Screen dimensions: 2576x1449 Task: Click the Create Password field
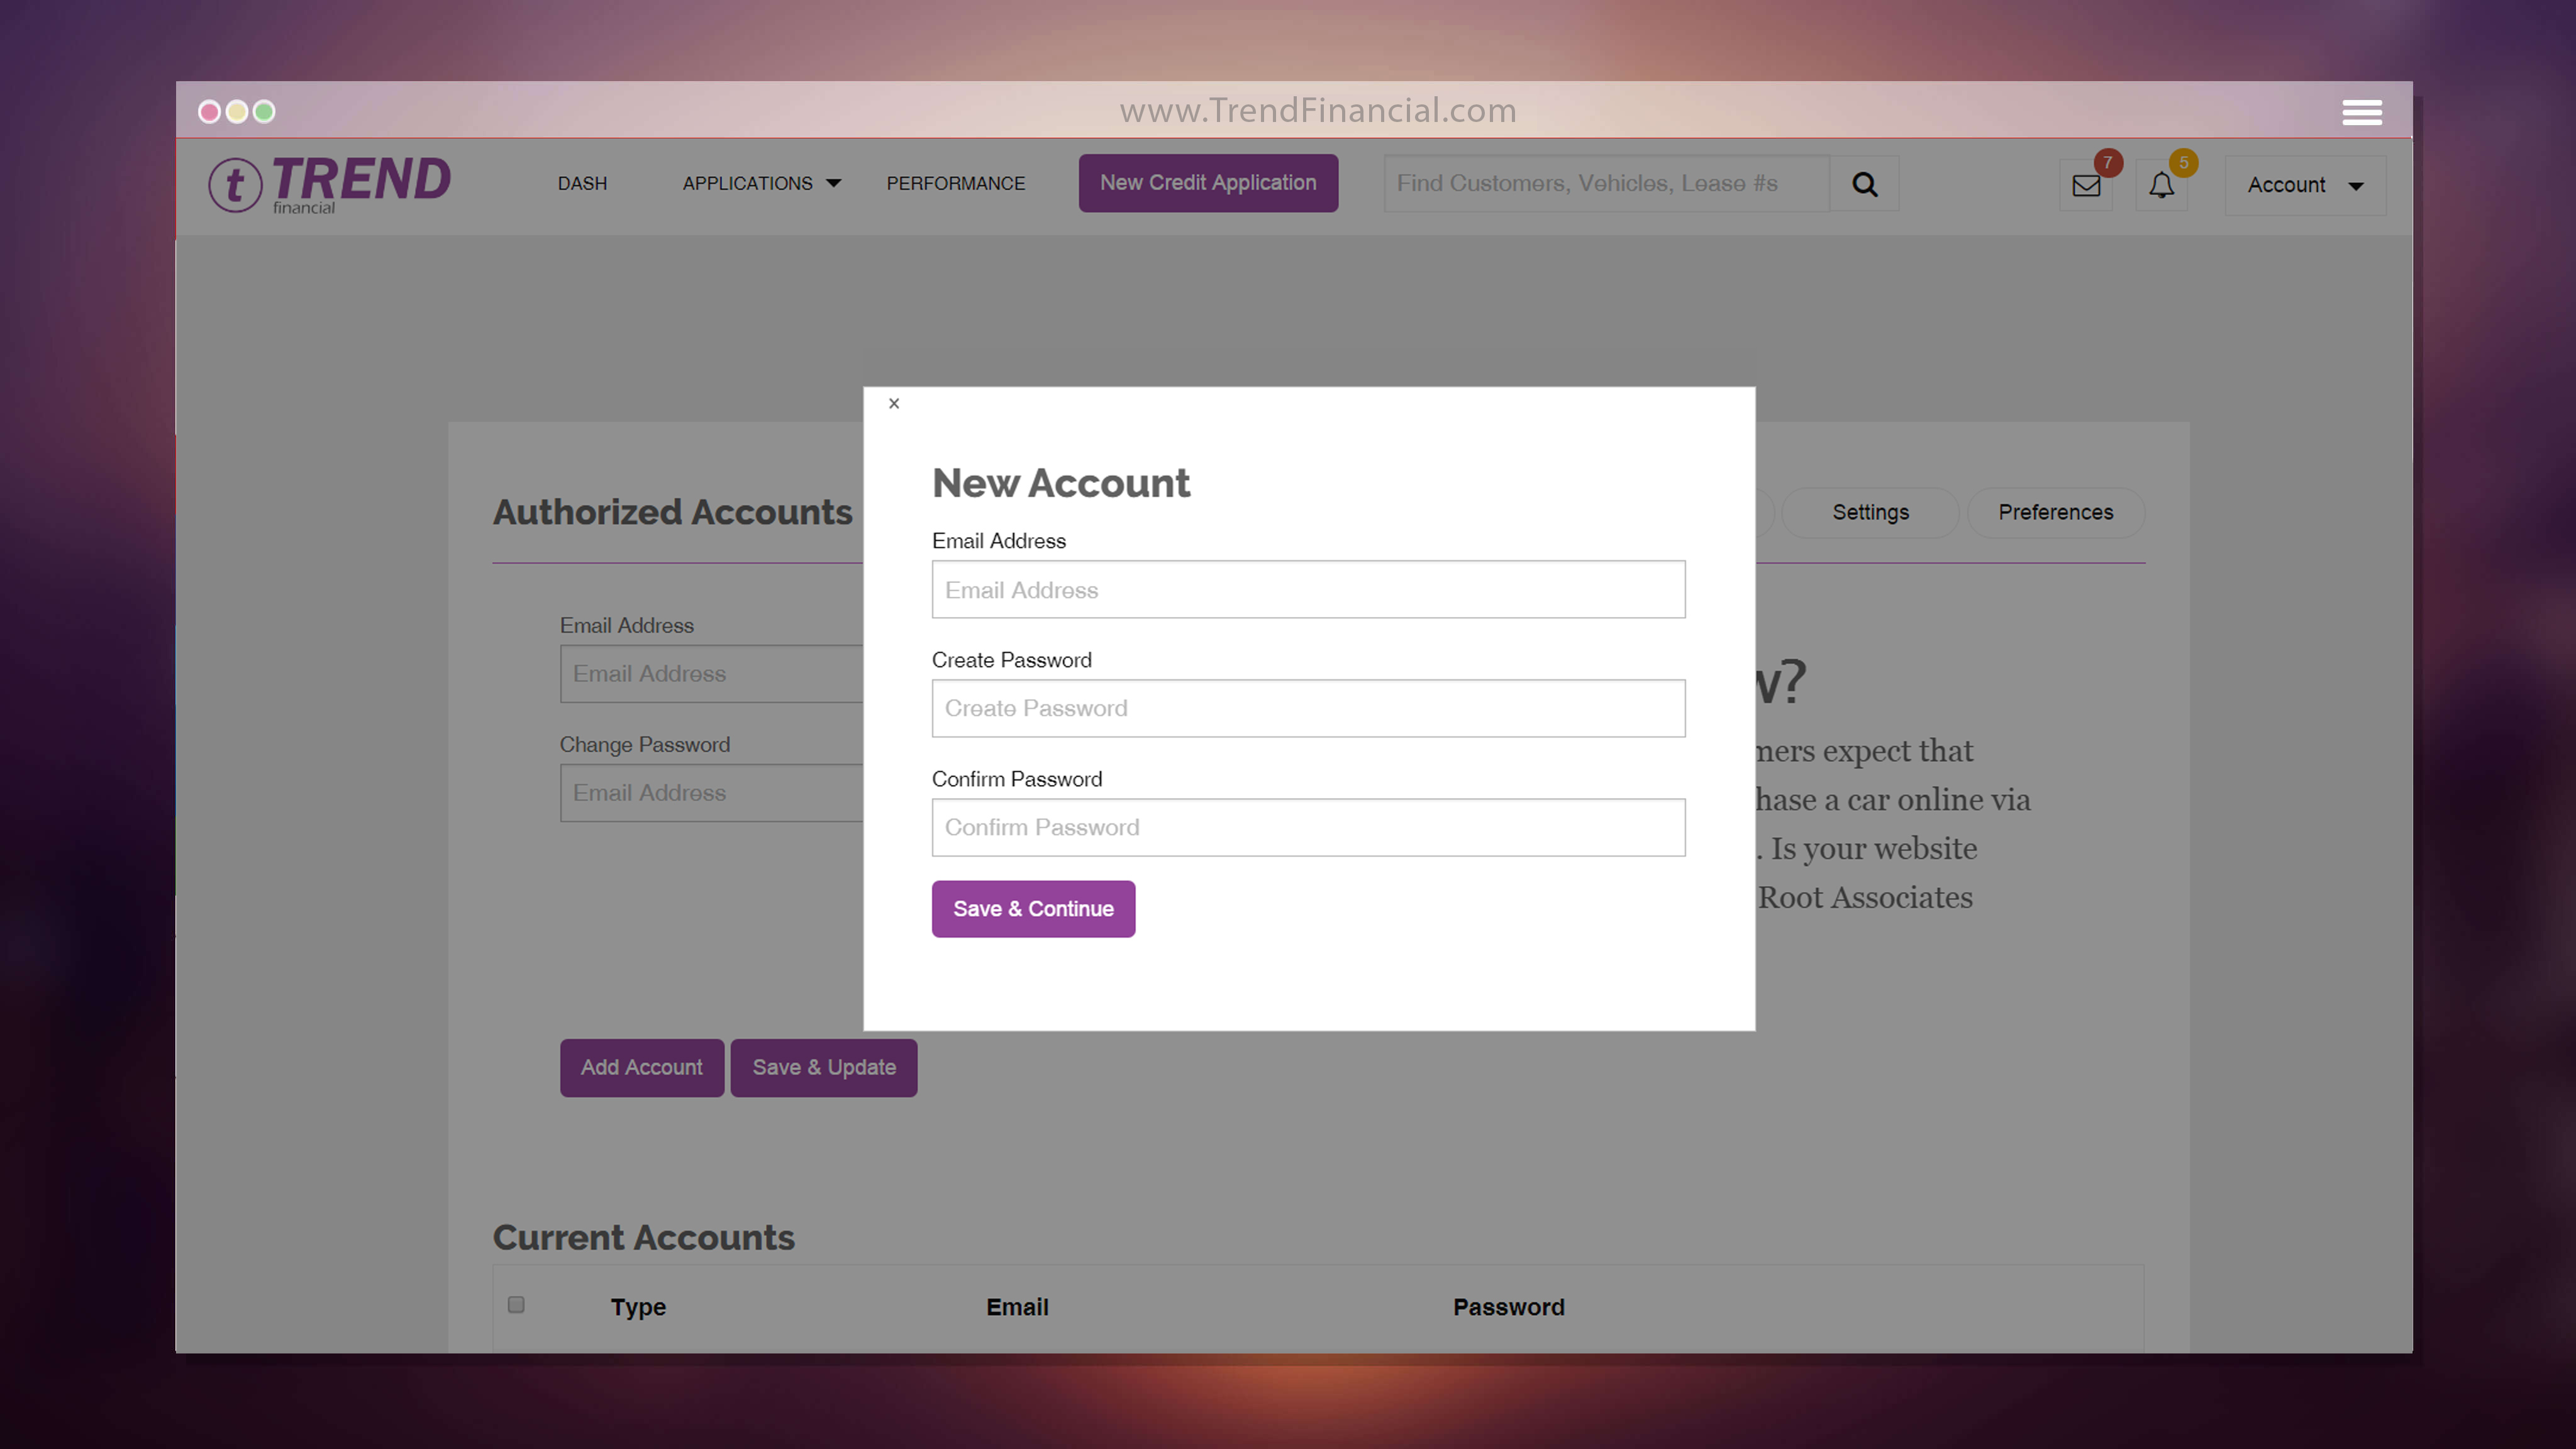(x=1308, y=709)
